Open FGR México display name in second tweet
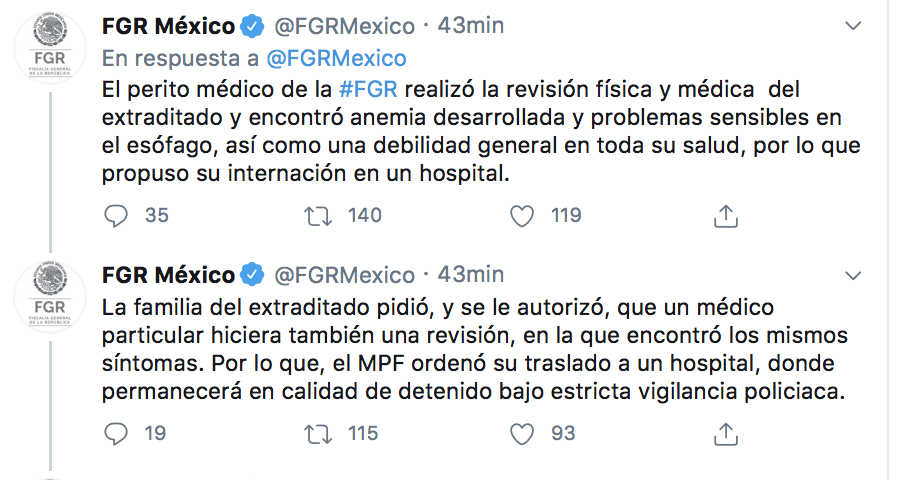Screen dimensions: 898x480 pos(168,274)
